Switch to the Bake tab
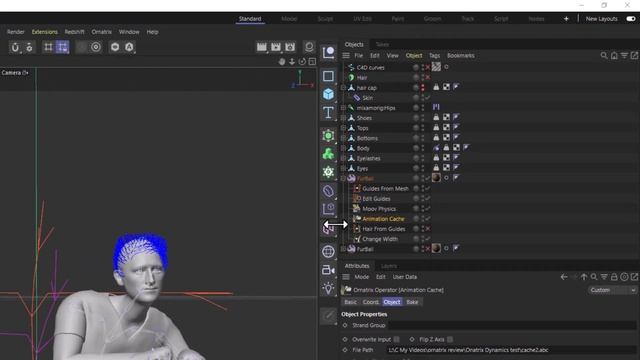The width and height of the screenshot is (640, 360). 412,302
